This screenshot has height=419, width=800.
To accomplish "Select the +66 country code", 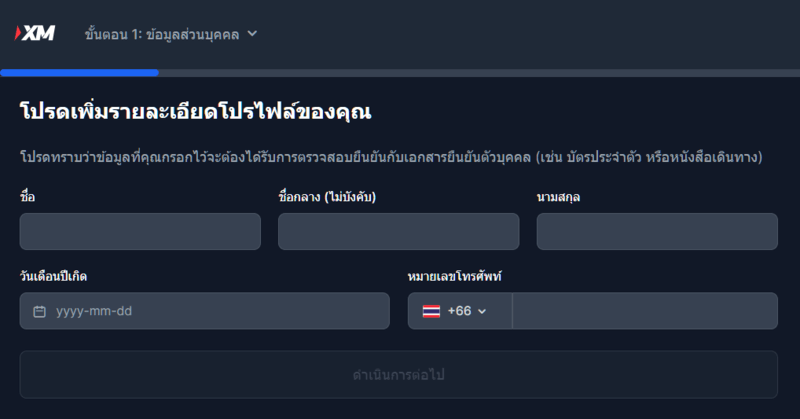I will 459,311.
